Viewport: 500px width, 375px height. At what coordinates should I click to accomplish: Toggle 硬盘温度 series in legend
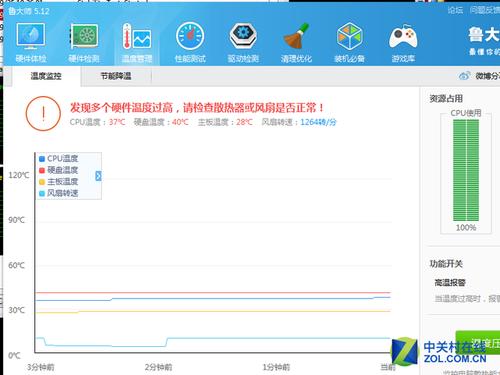tap(59, 170)
